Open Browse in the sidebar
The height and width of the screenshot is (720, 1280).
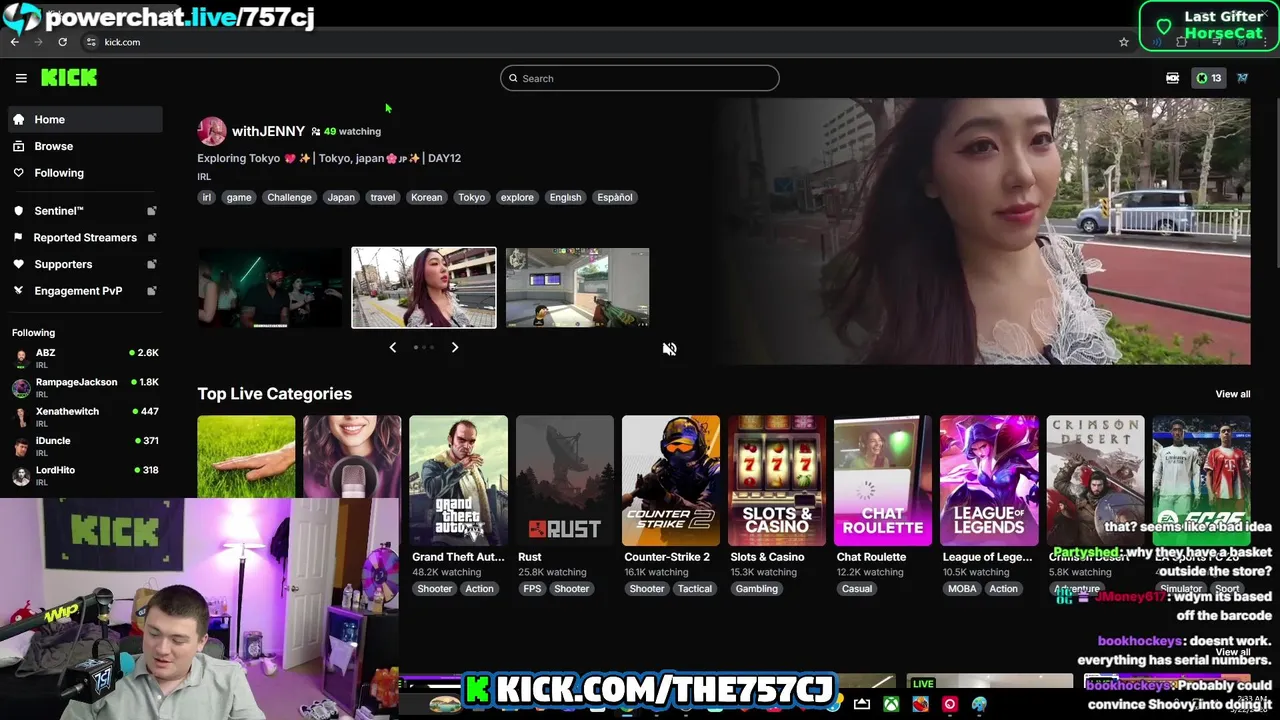pos(85,146)
